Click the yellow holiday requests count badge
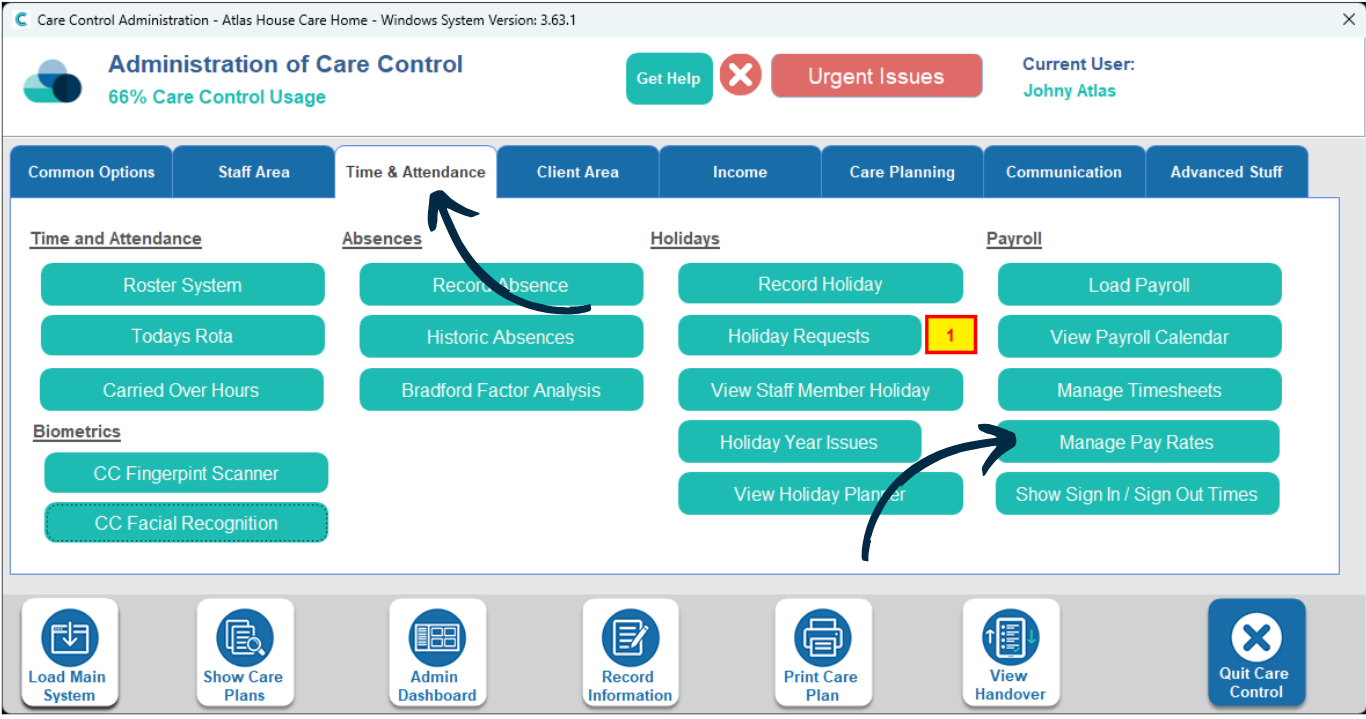This screenshot has width=1366, height=719. point(950,336)
